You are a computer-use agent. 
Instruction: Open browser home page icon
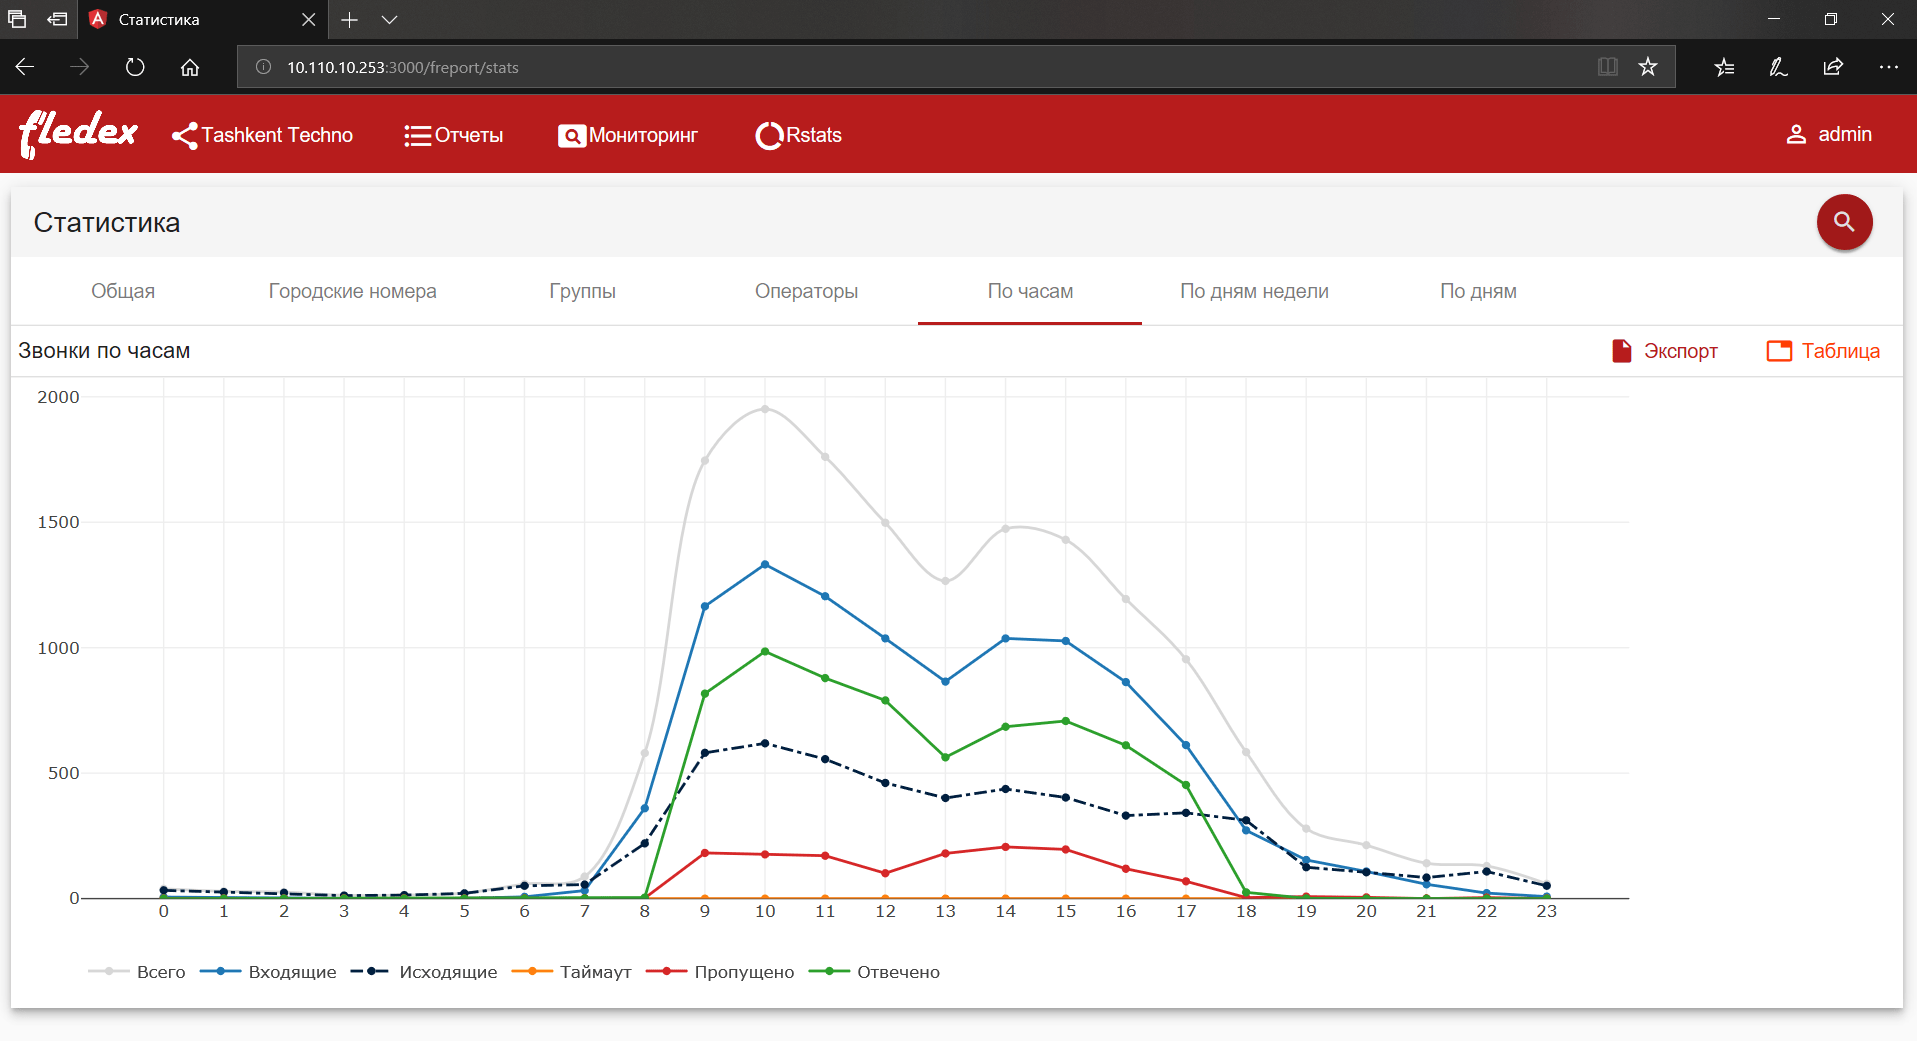tap(190, 67)
